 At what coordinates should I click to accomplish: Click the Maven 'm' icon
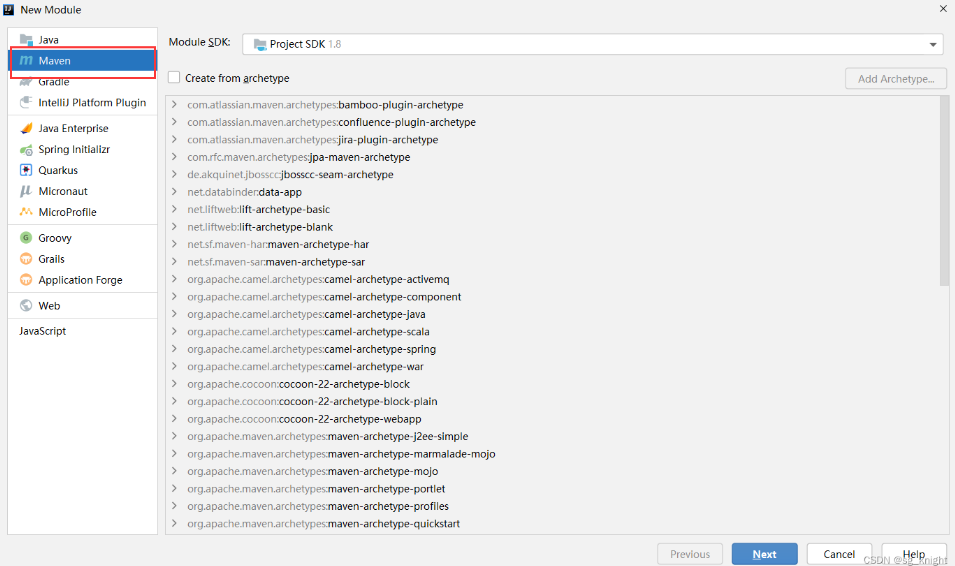26,60
